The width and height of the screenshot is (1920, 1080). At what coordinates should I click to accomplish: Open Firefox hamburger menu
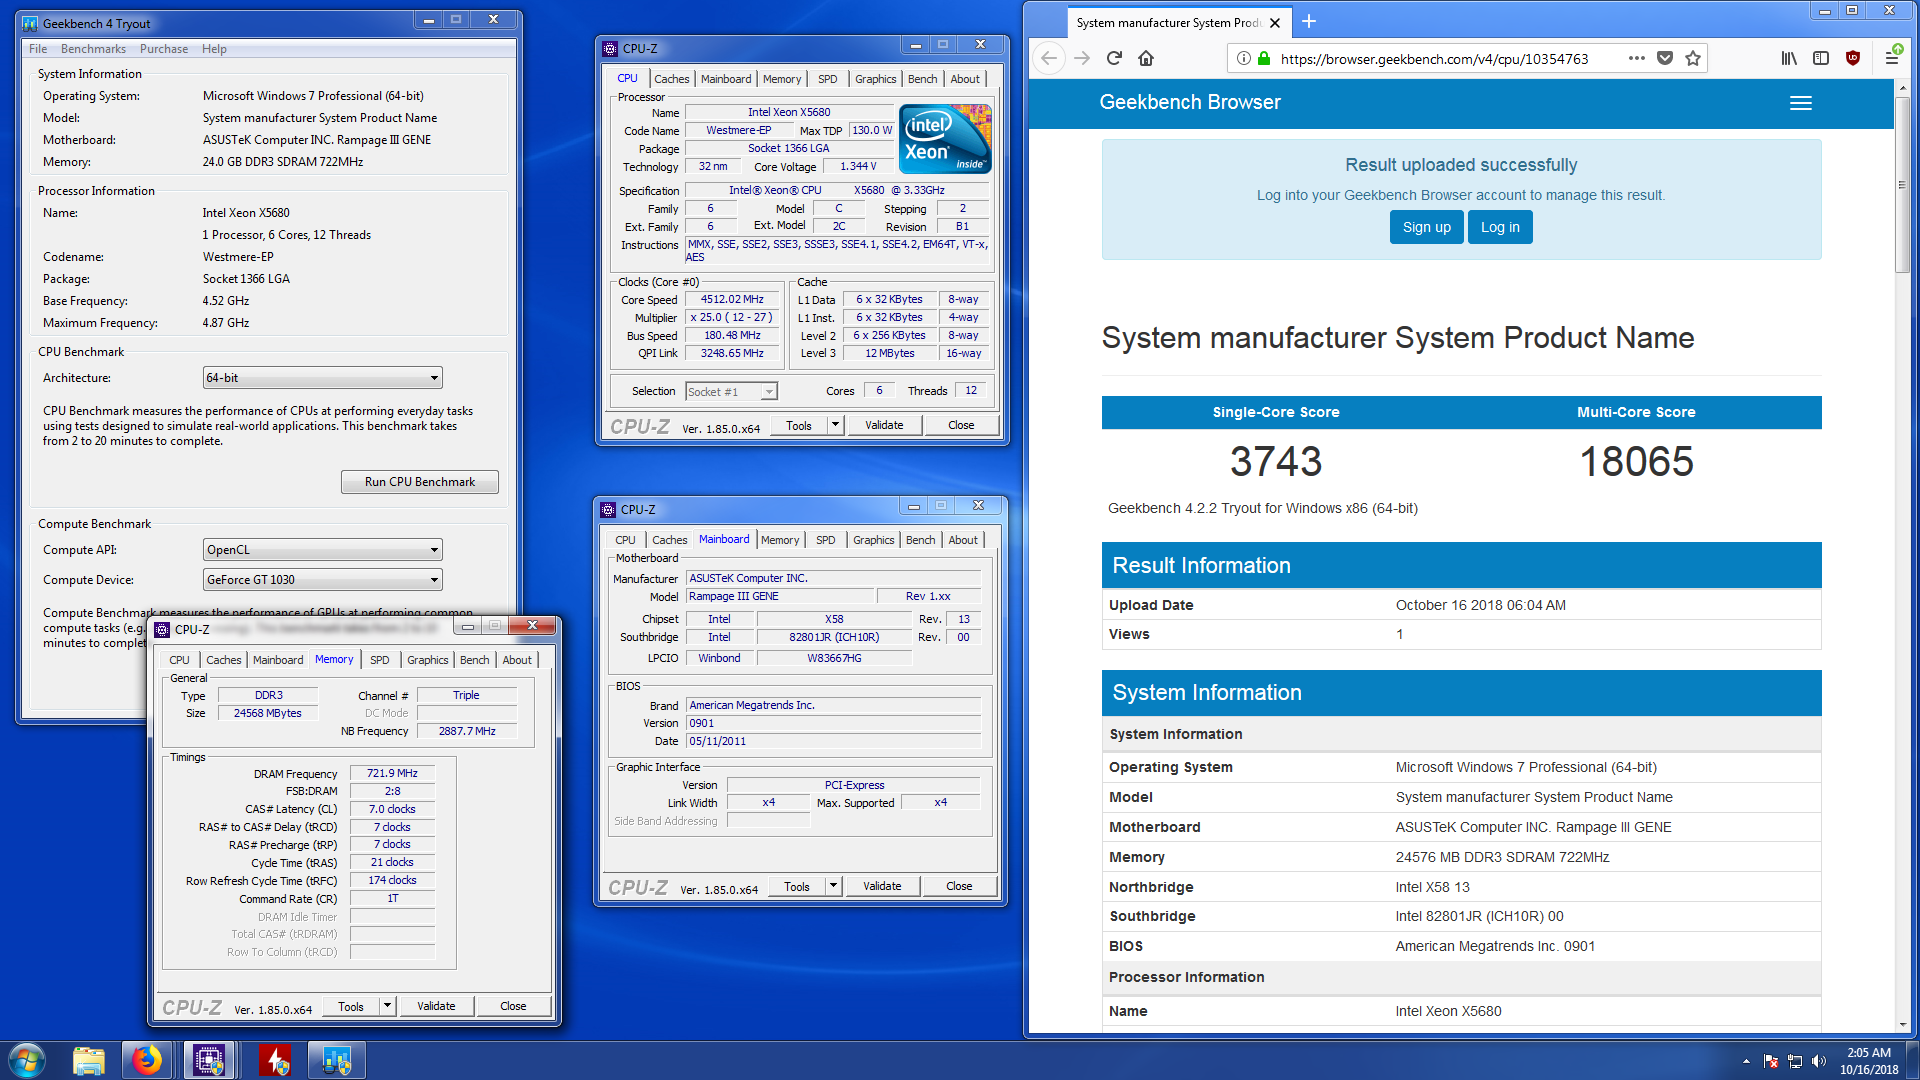pyautogui.click(x=1892, y=58)
